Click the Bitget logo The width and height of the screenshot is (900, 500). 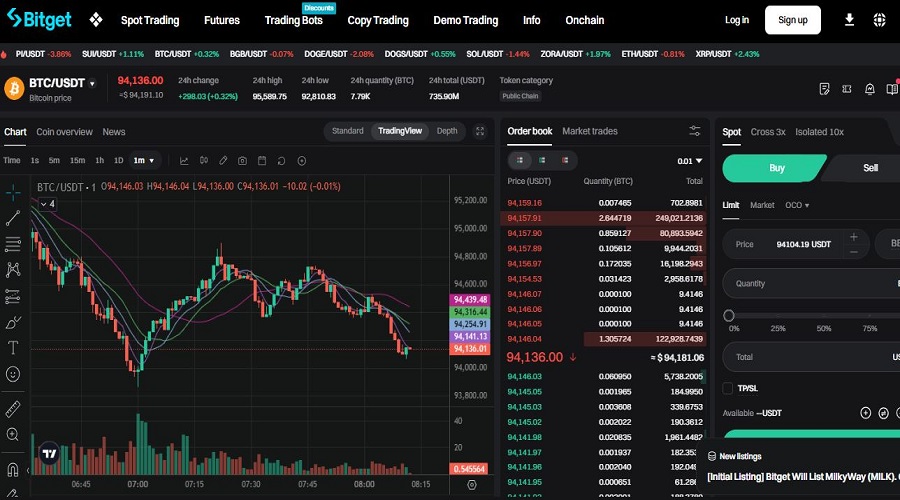coord(40,20)
